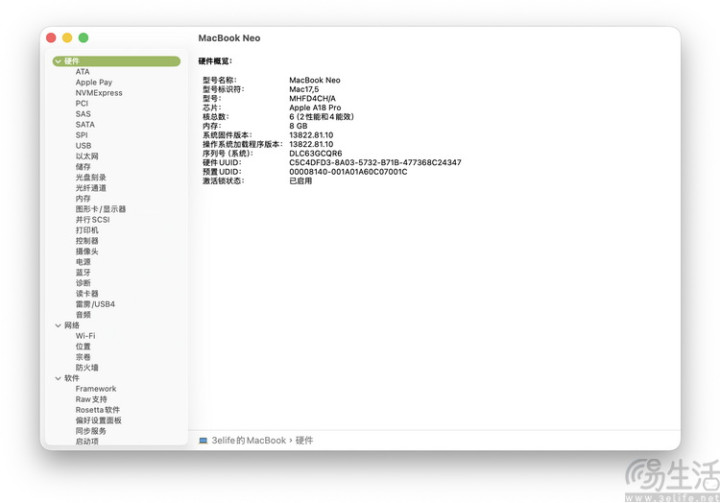Select the 内存 item in the sidebar
This screenshot has width=720, height=503.
(x=83, y=198)
